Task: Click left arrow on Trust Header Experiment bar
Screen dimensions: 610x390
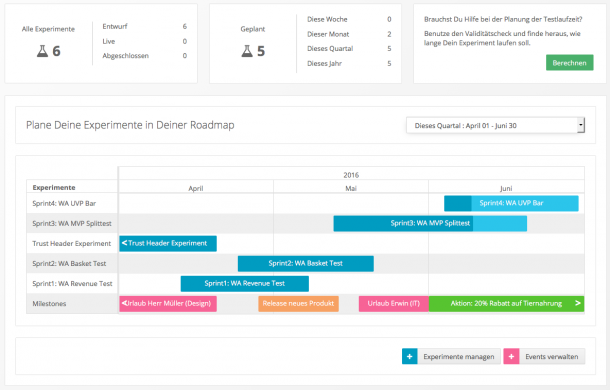Action: click(124, 243)
